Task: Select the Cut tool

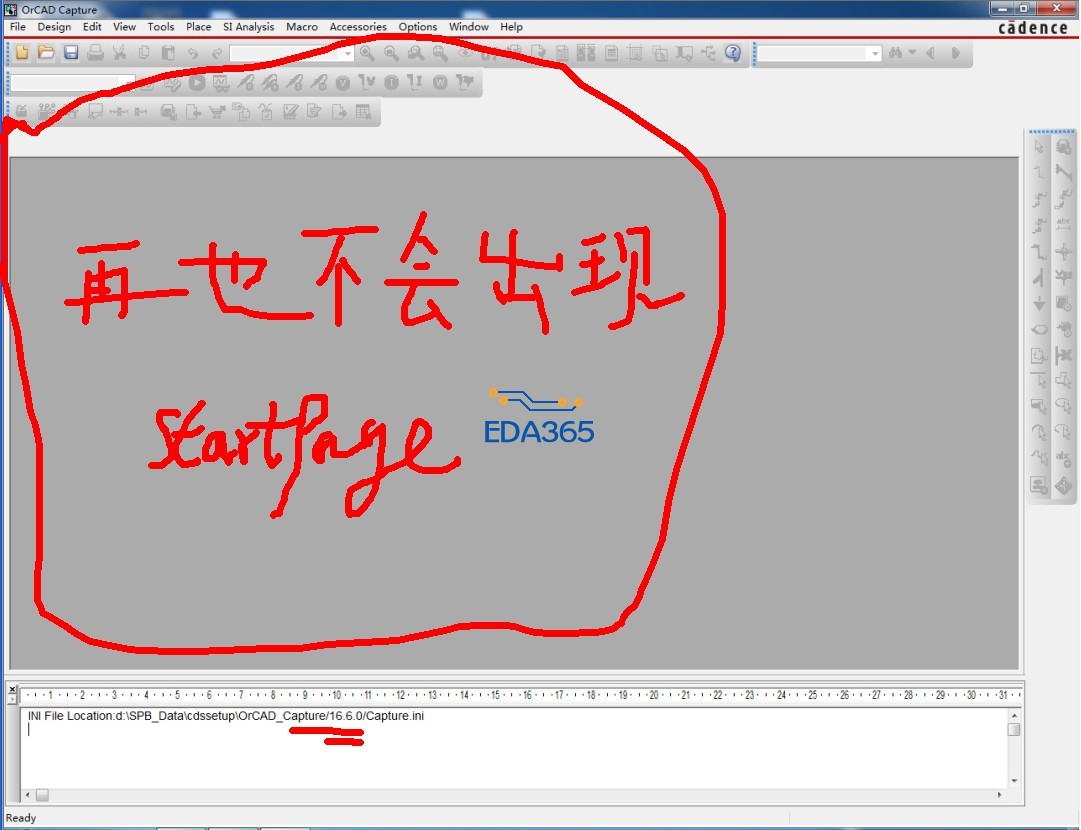Action: pyautogui.click(x=118, y=53)
